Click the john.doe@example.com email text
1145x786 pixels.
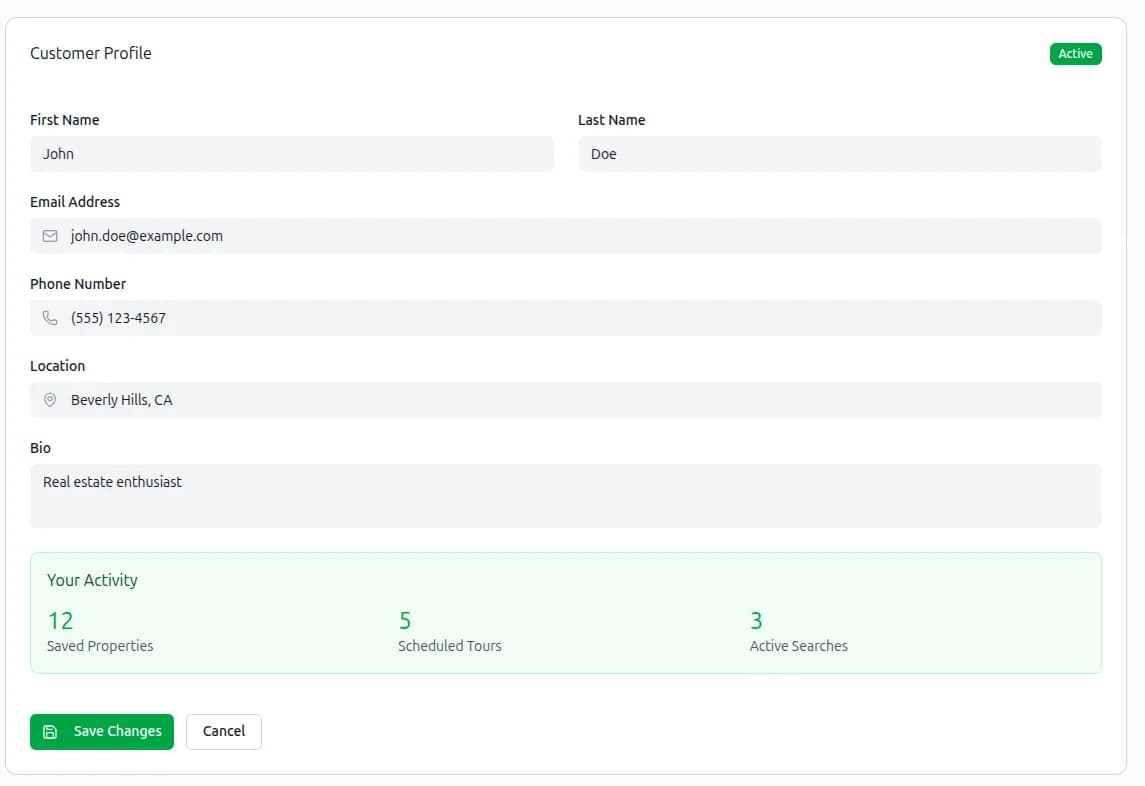(x=147, y=236)
